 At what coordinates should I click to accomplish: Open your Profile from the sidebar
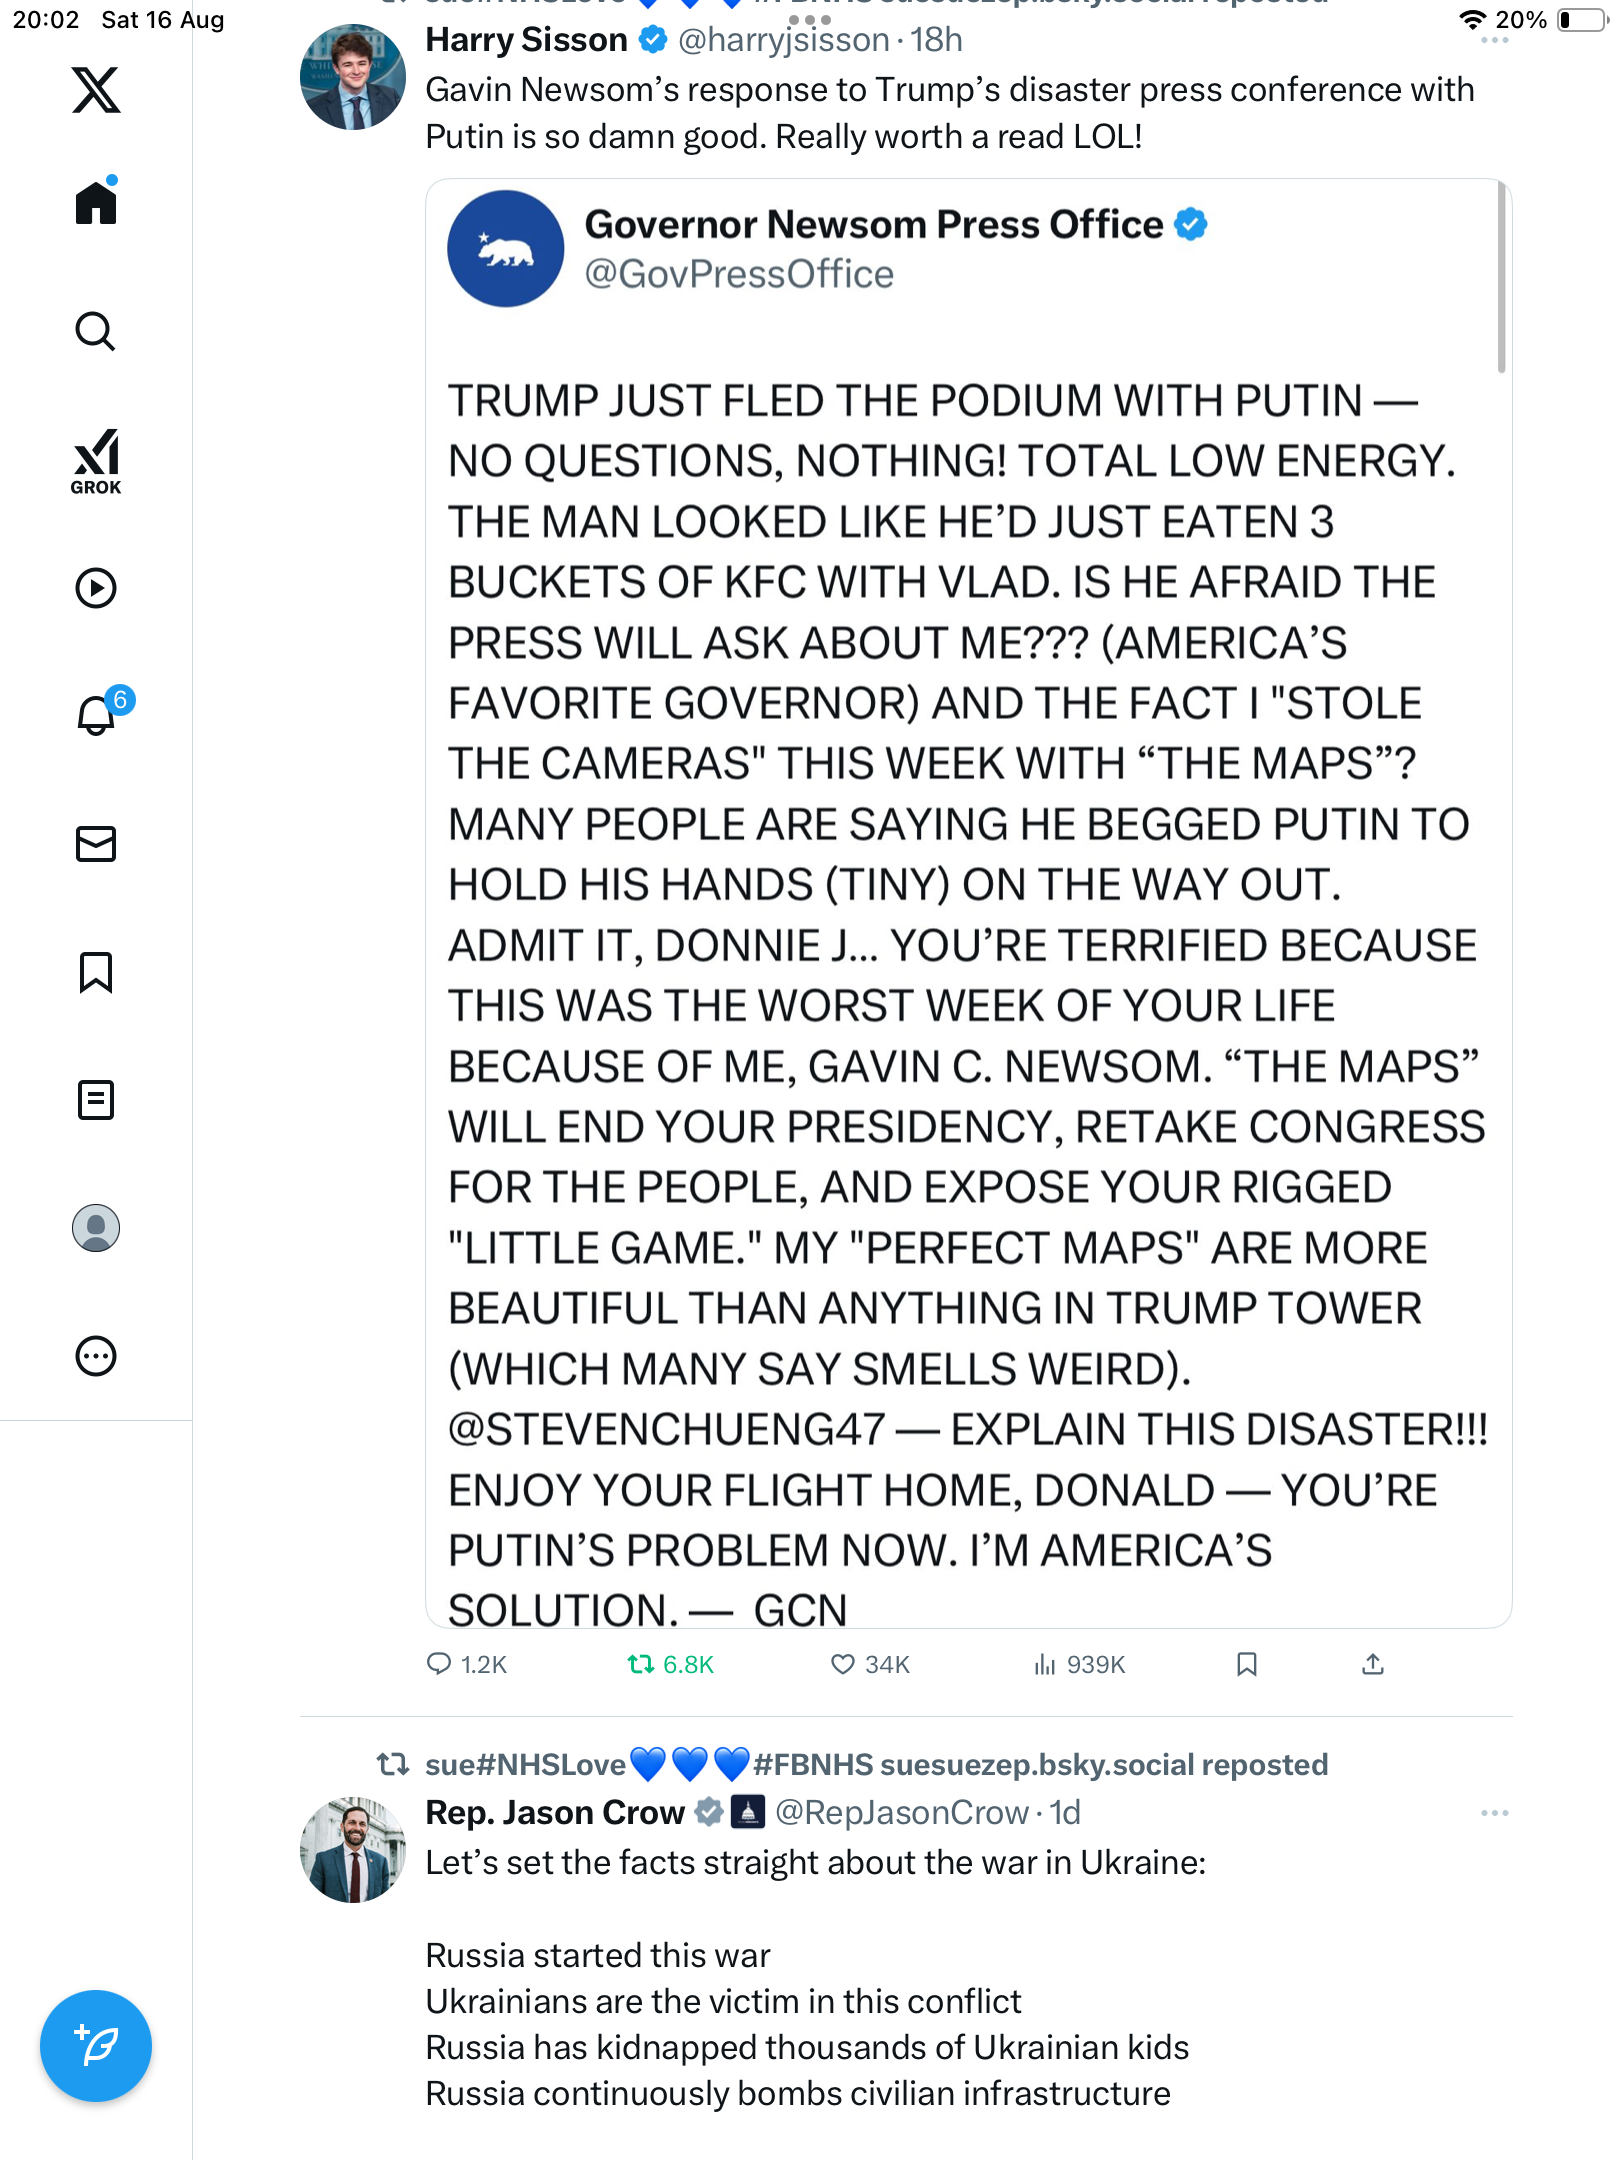coord(96,1228)
